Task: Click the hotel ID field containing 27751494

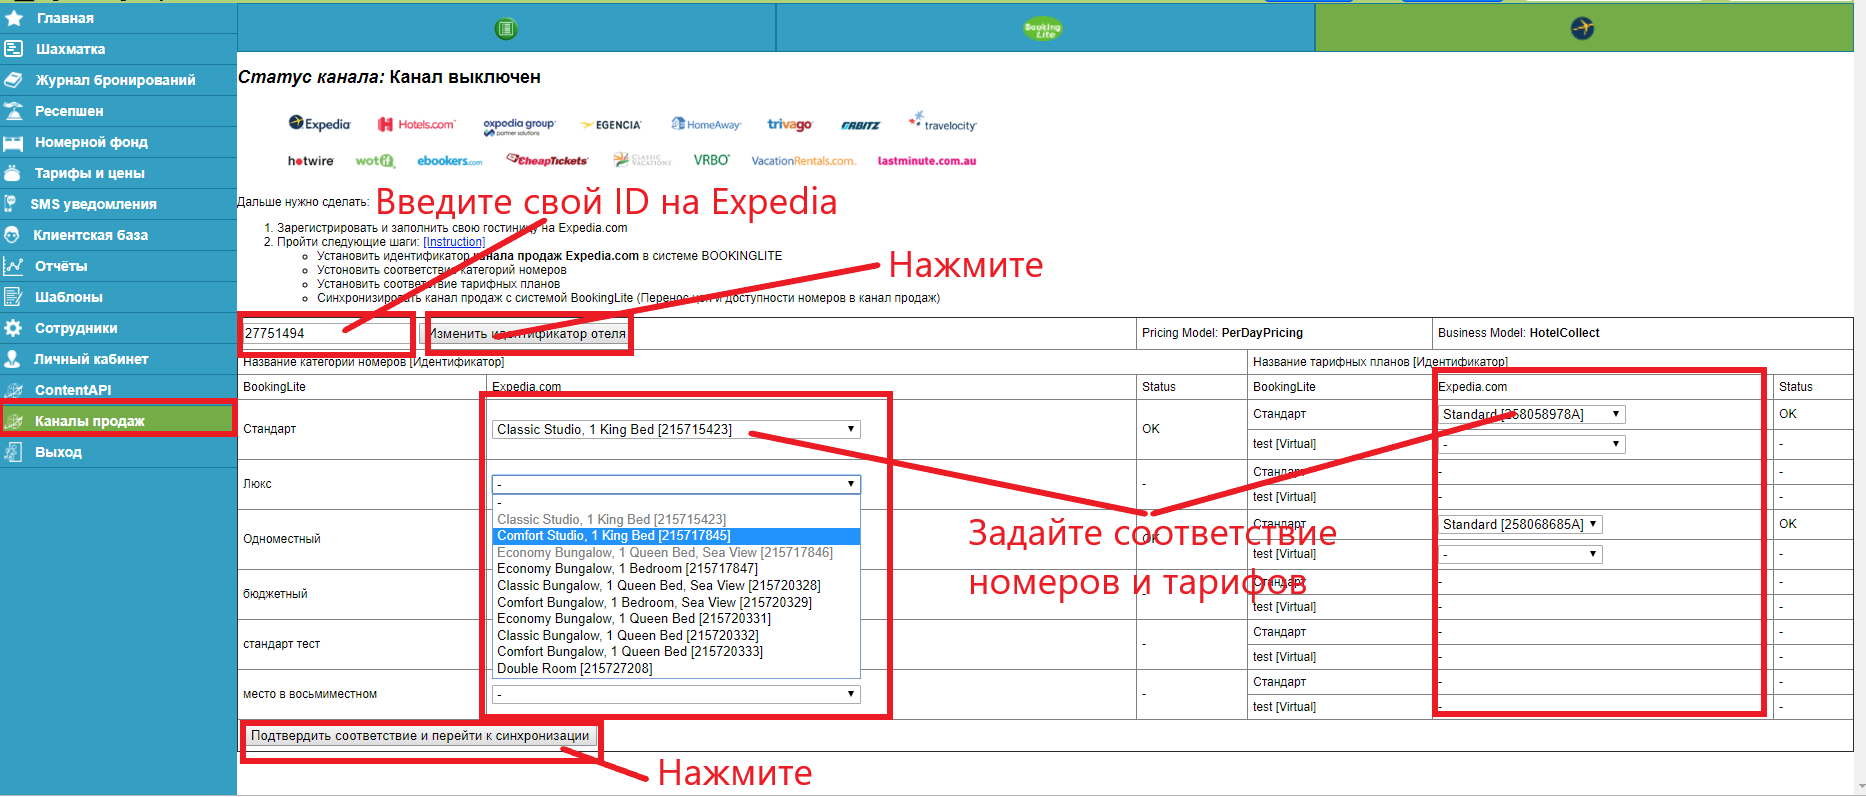Action: pos(327,334)
